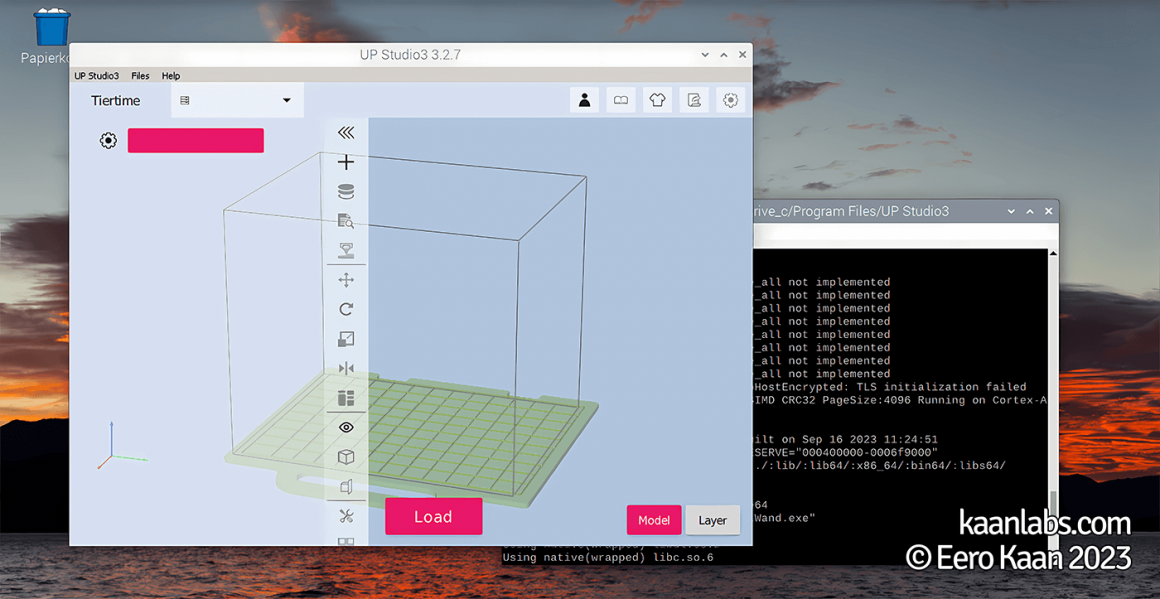
Task: Select the Mirror tool icon
Action: click(x=346, y=369)
